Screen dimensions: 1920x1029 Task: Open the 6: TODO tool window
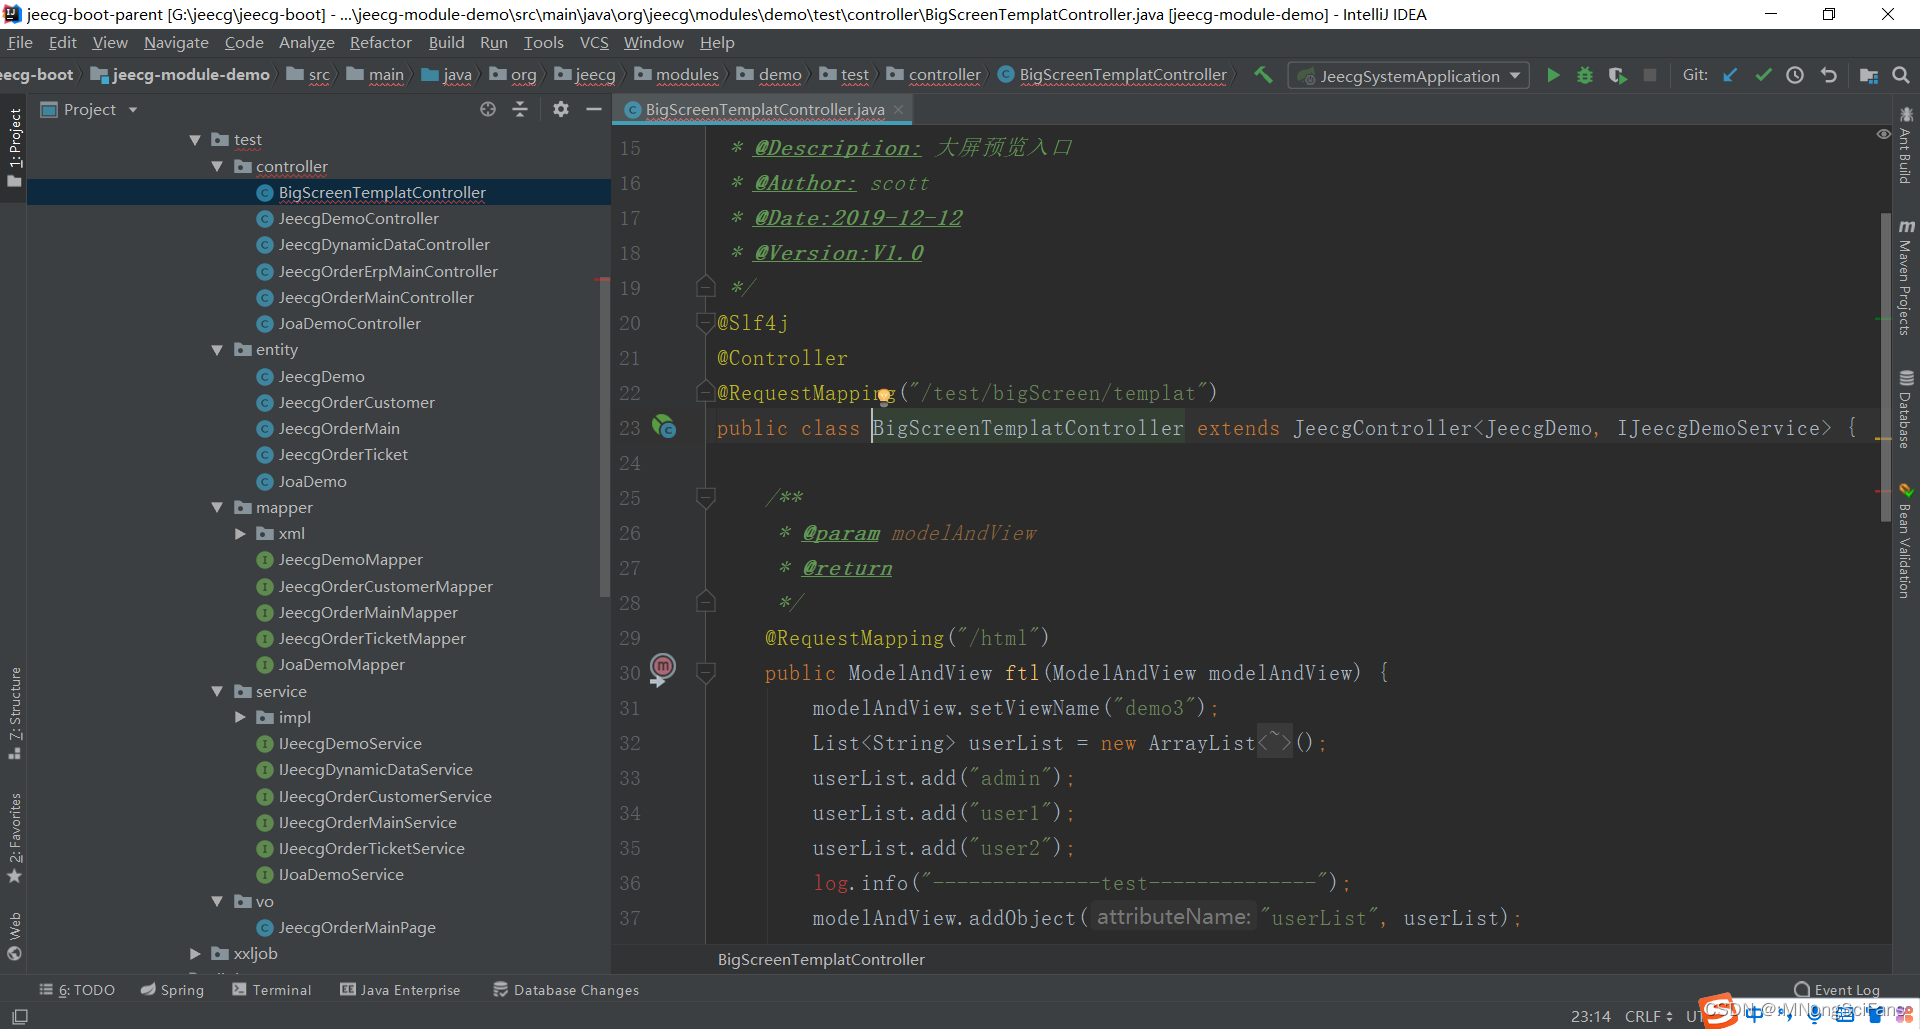click(77, 990)
